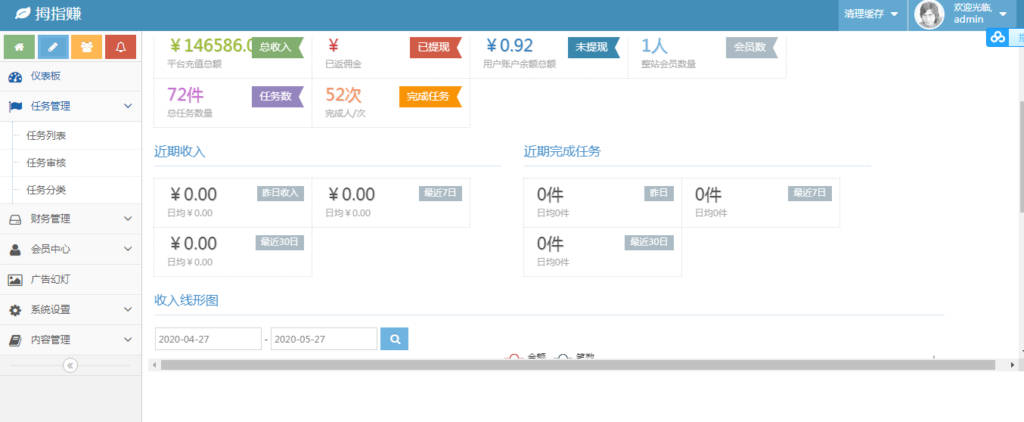The width and height of the screenshot is (1024, 422).
Task: Click the start date field 2020-04-27
Action: click(x=208, y=339)
